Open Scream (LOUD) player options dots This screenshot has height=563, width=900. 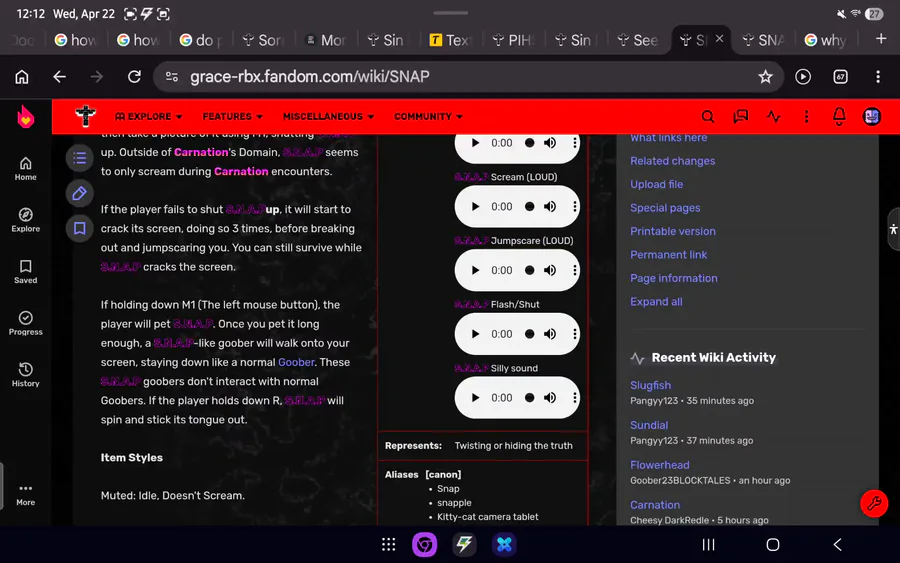(x=574, y=207)
